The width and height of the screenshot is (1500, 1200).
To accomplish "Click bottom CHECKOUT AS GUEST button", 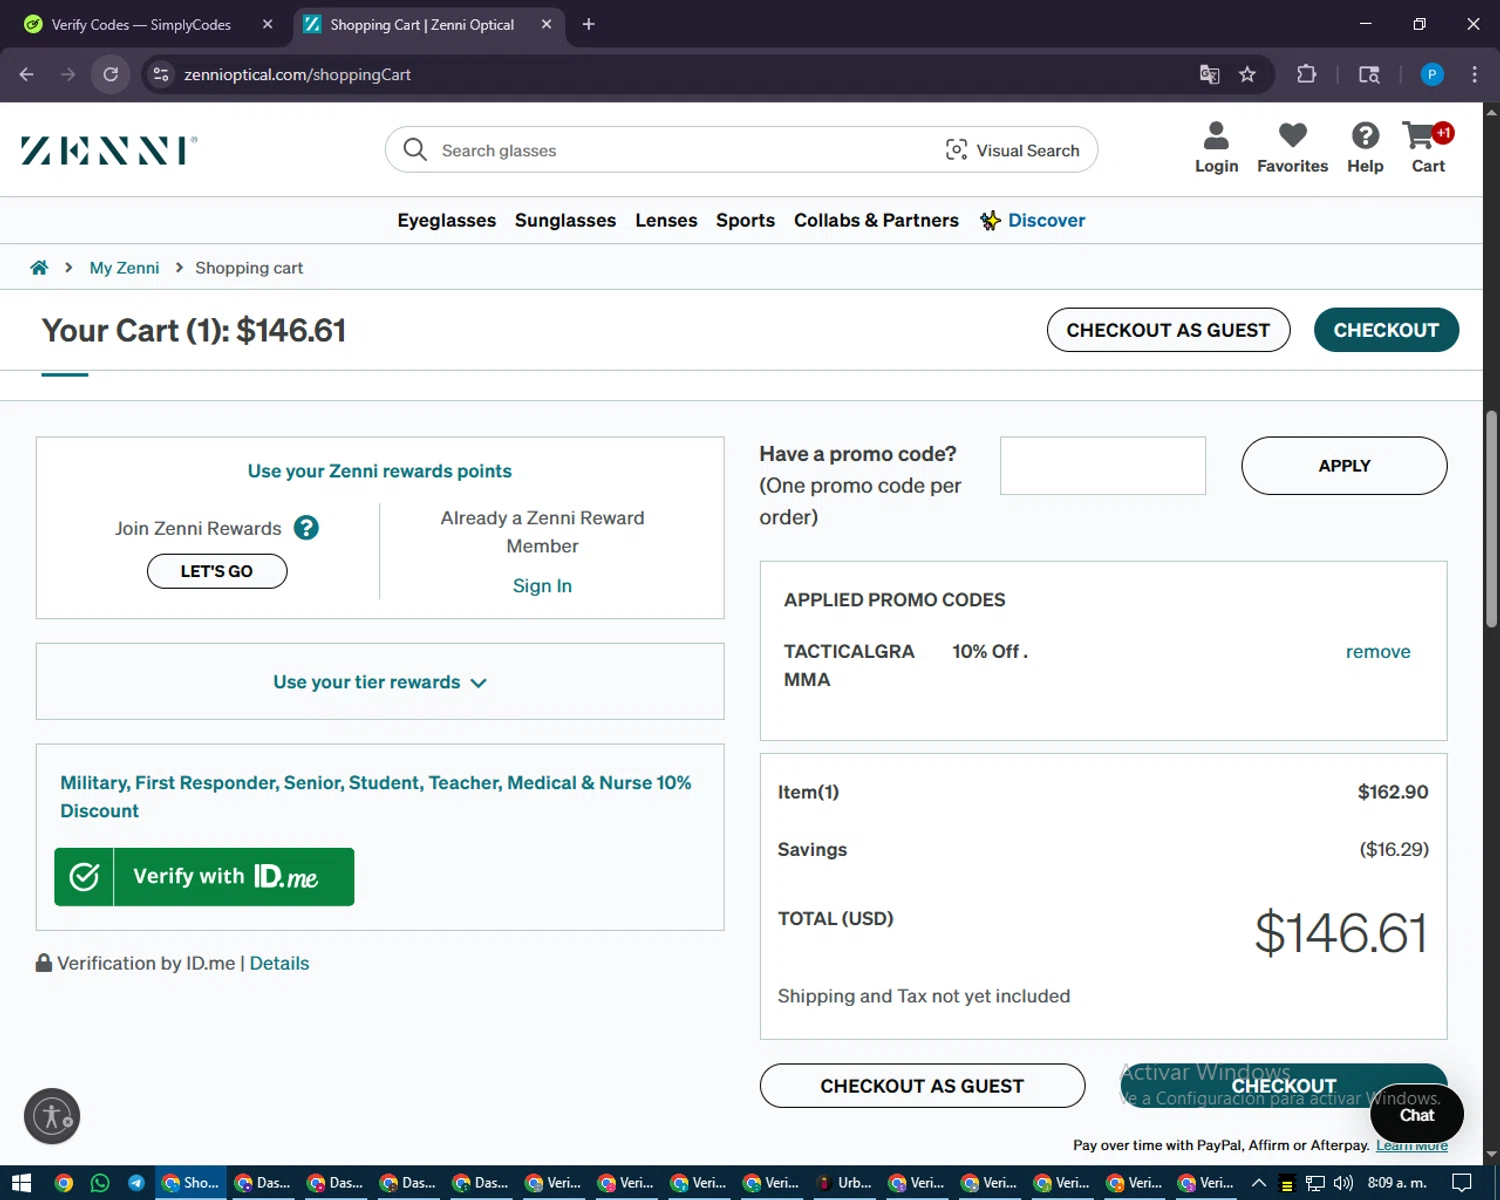I will pyautogui.click(x=922, y=1086).
